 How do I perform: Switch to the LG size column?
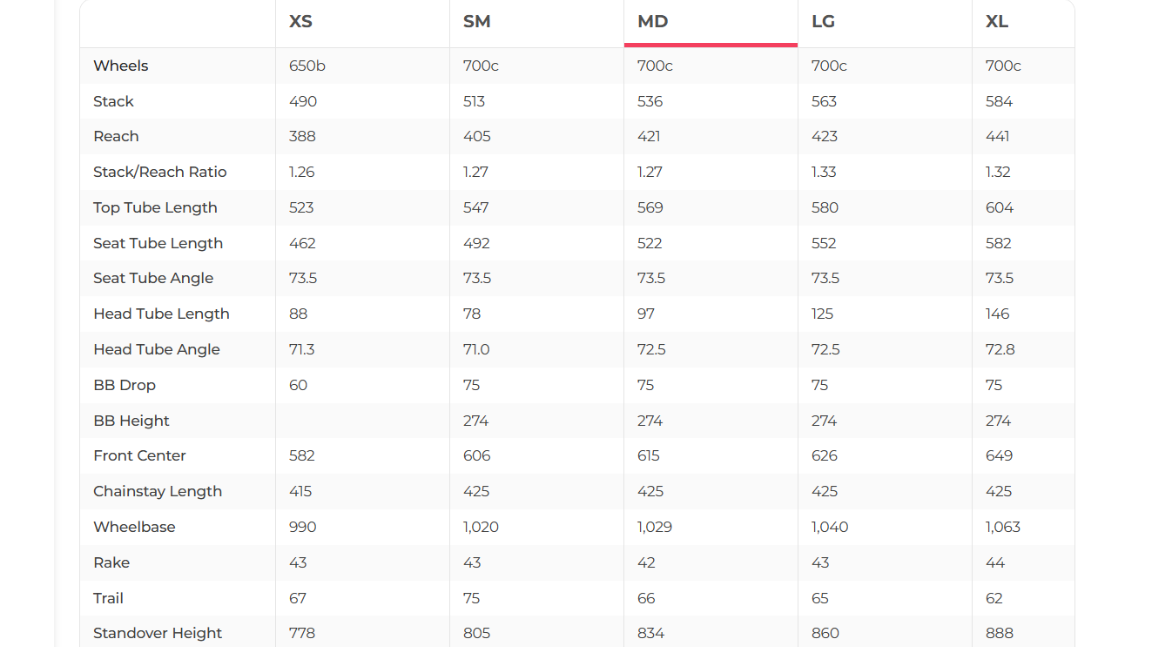(823, 22)
